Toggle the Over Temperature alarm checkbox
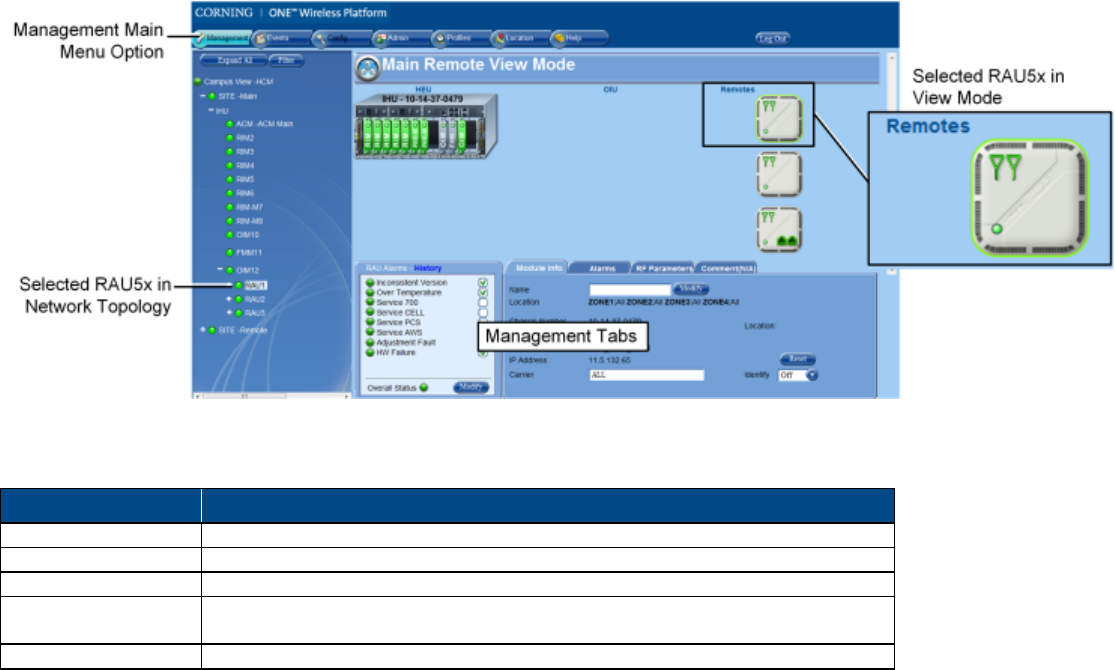This screenshot has height=670, width=1115. [483, 292]
